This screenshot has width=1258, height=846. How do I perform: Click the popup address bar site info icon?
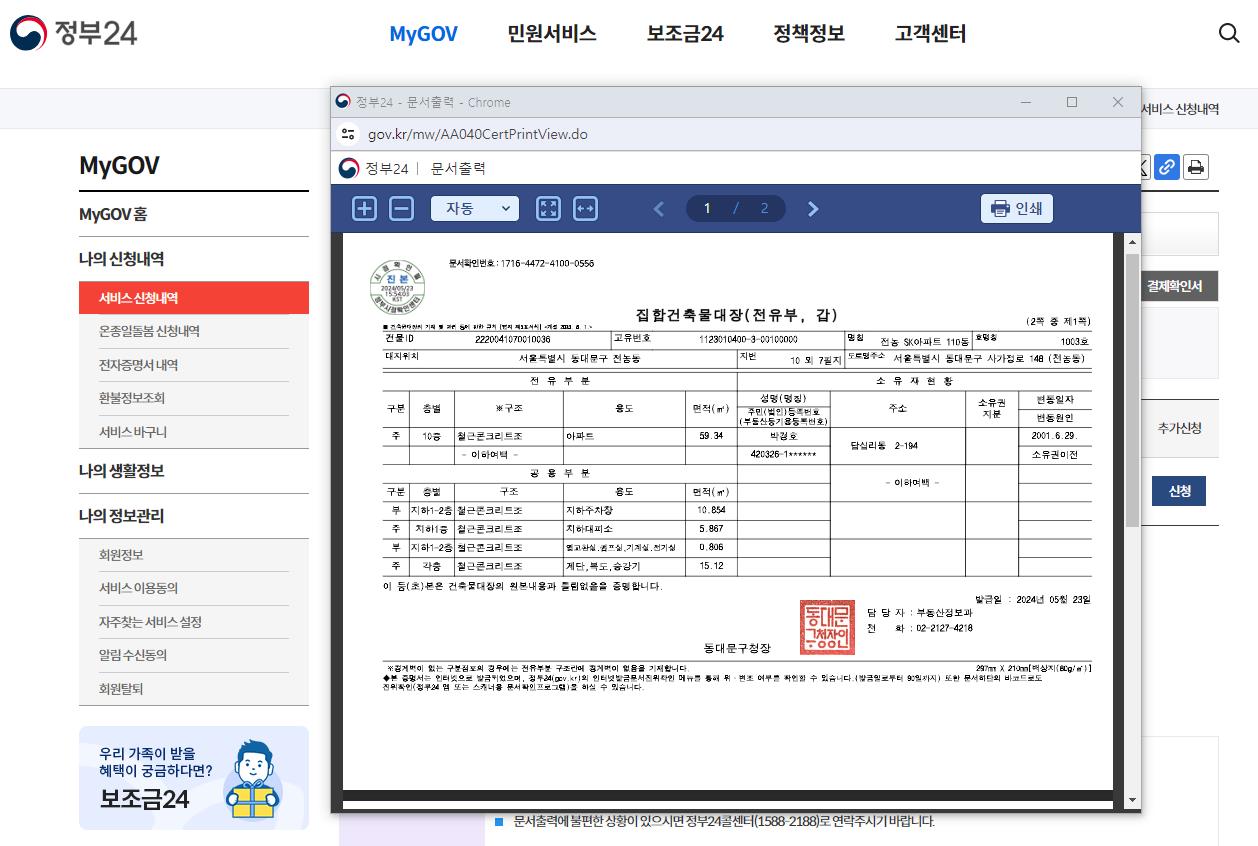click(x=348, y=134)
